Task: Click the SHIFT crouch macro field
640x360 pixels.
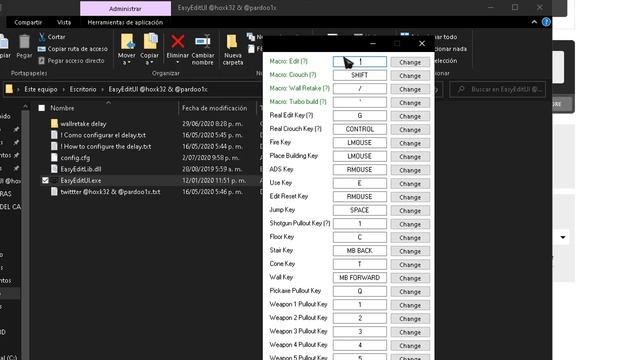Action: click(x=360, y=75)
